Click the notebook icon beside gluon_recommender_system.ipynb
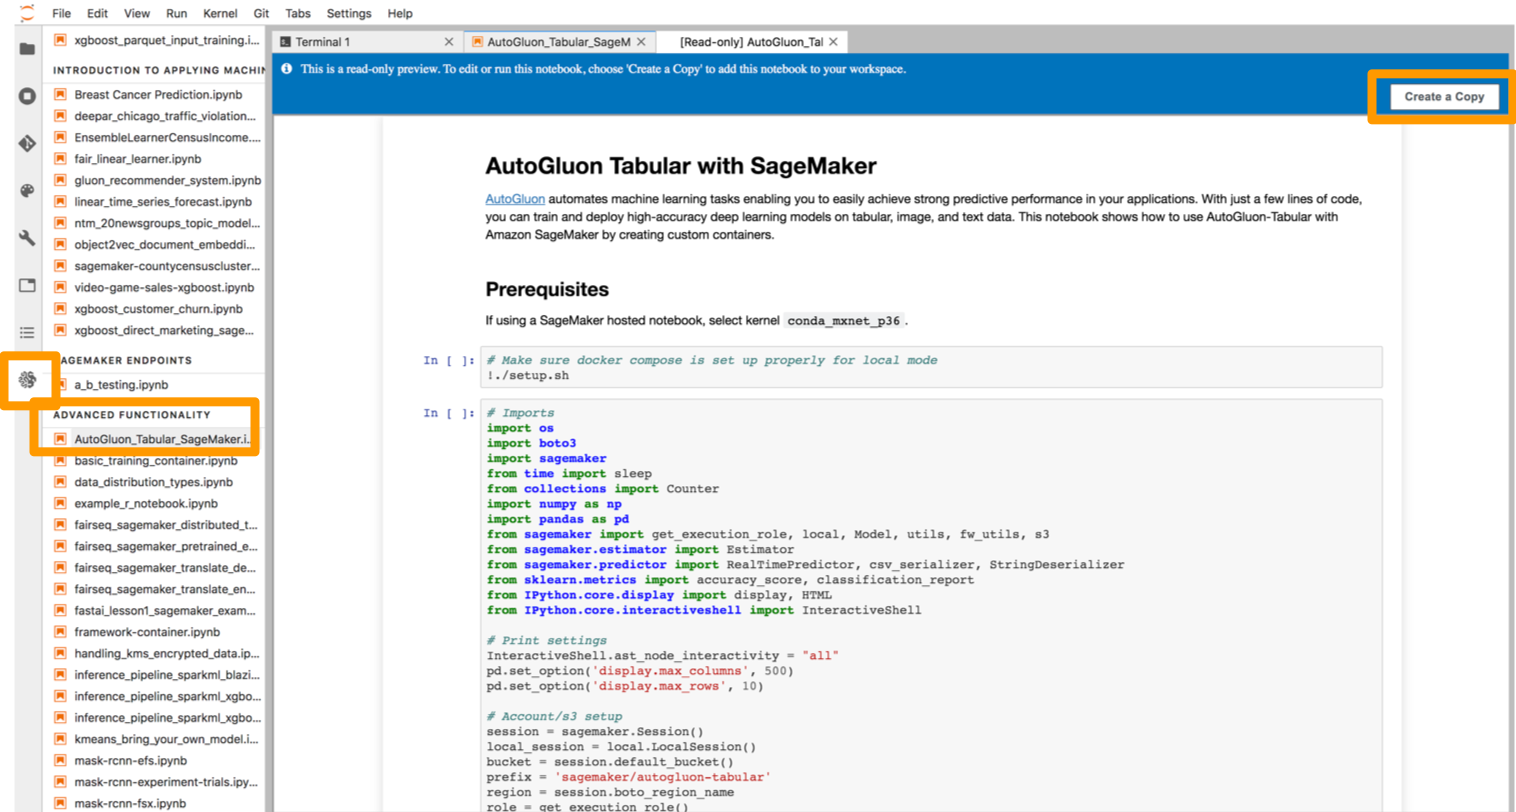The width and height of the screenshot is (1516, 812). click(x=60, y=180)
